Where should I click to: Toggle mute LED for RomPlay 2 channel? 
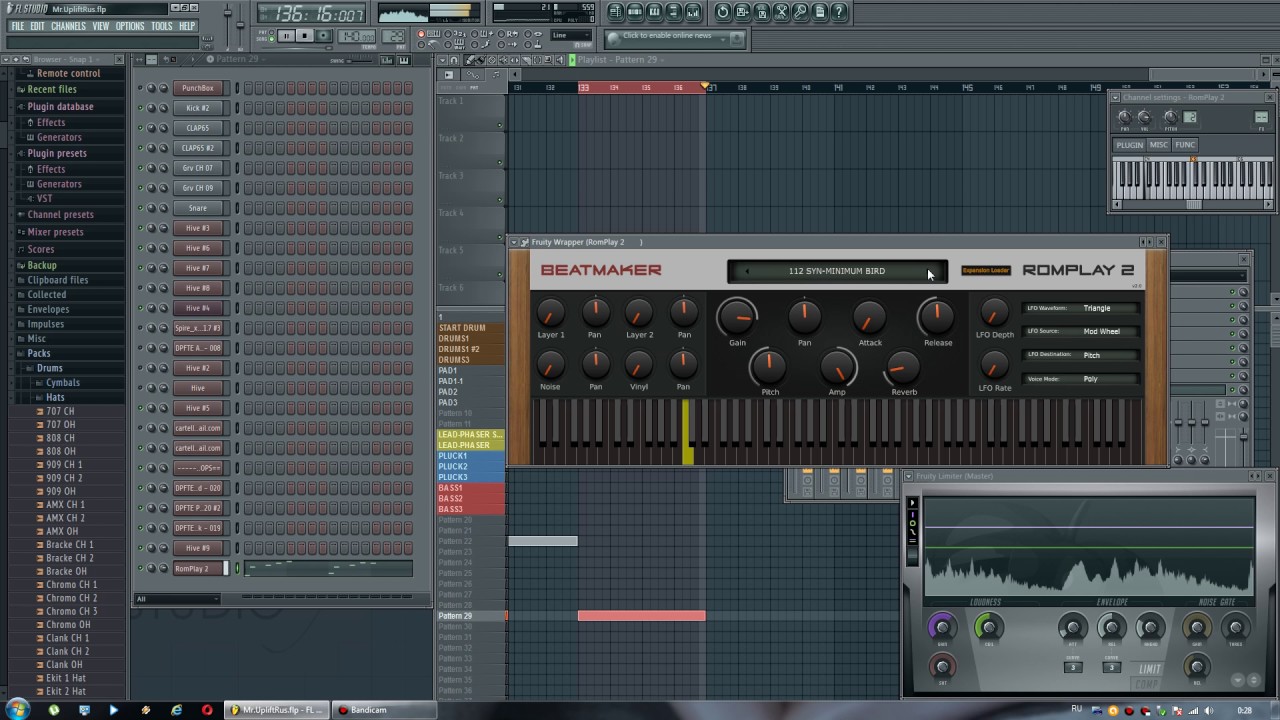[140, 568]
